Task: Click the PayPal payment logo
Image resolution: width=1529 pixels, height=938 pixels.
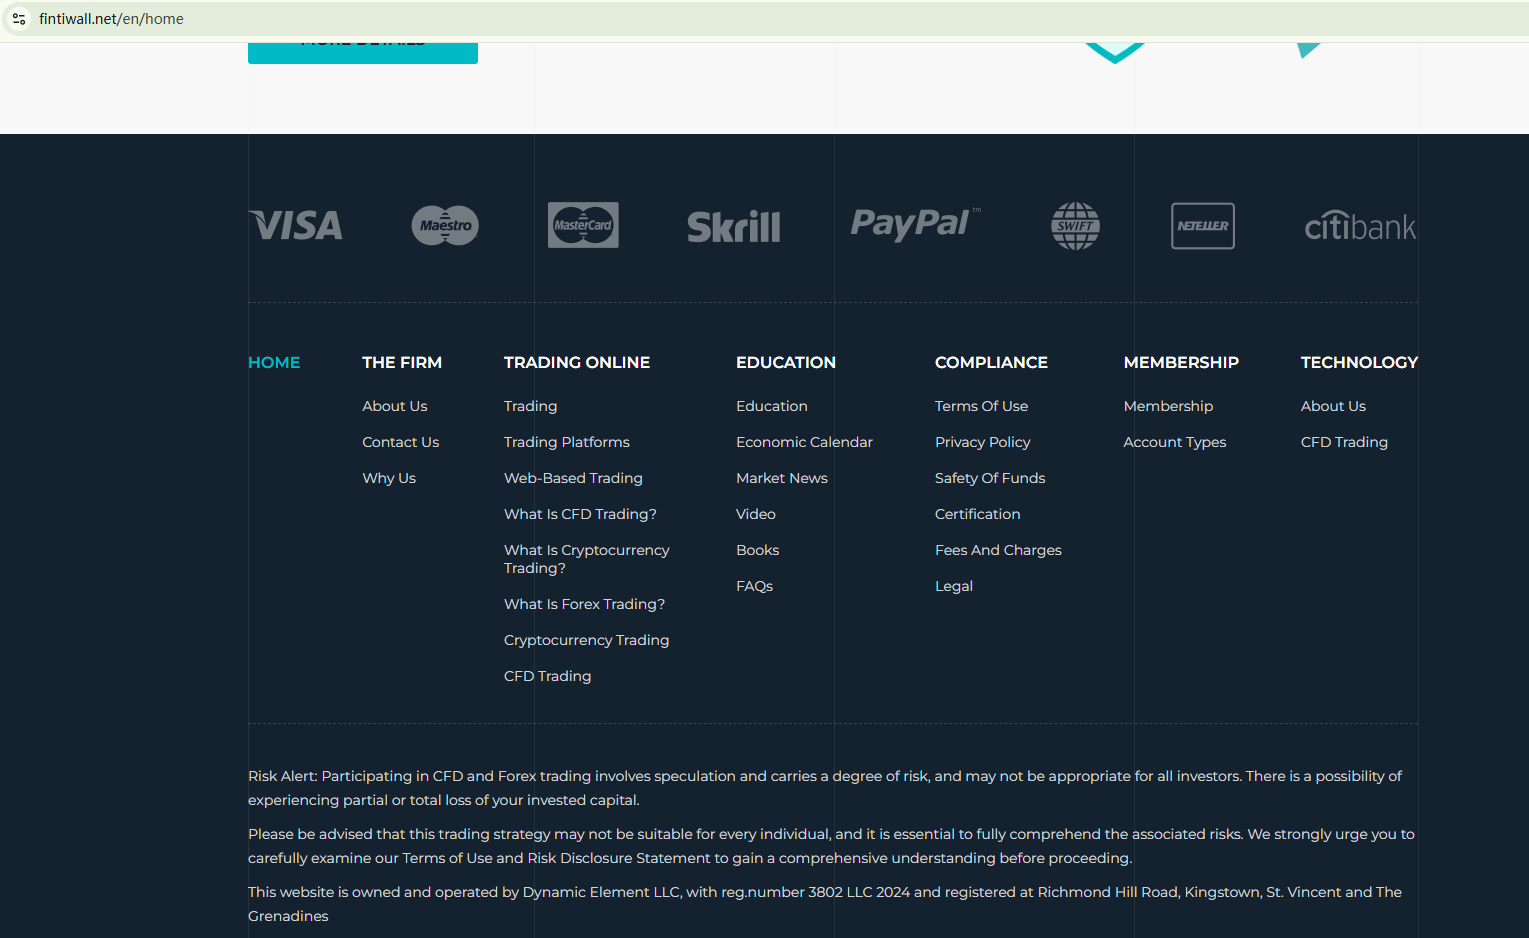Action: [914, 224]
